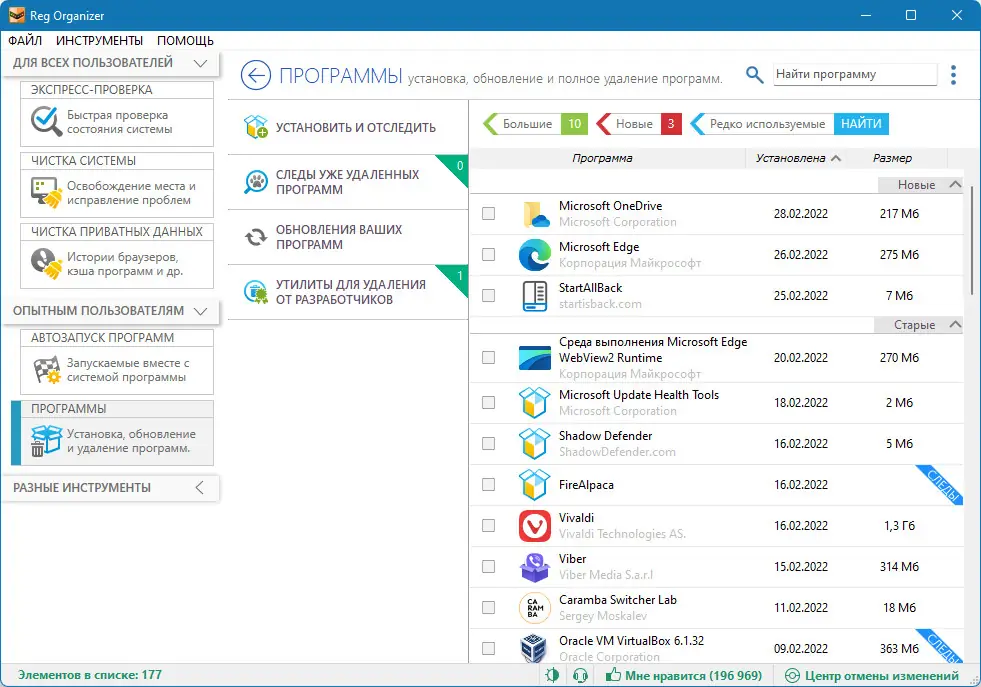
Task: Expand the РАЗНЫЕ ИНСТРУМЕНТЫ section
Action: click(200, 487)
